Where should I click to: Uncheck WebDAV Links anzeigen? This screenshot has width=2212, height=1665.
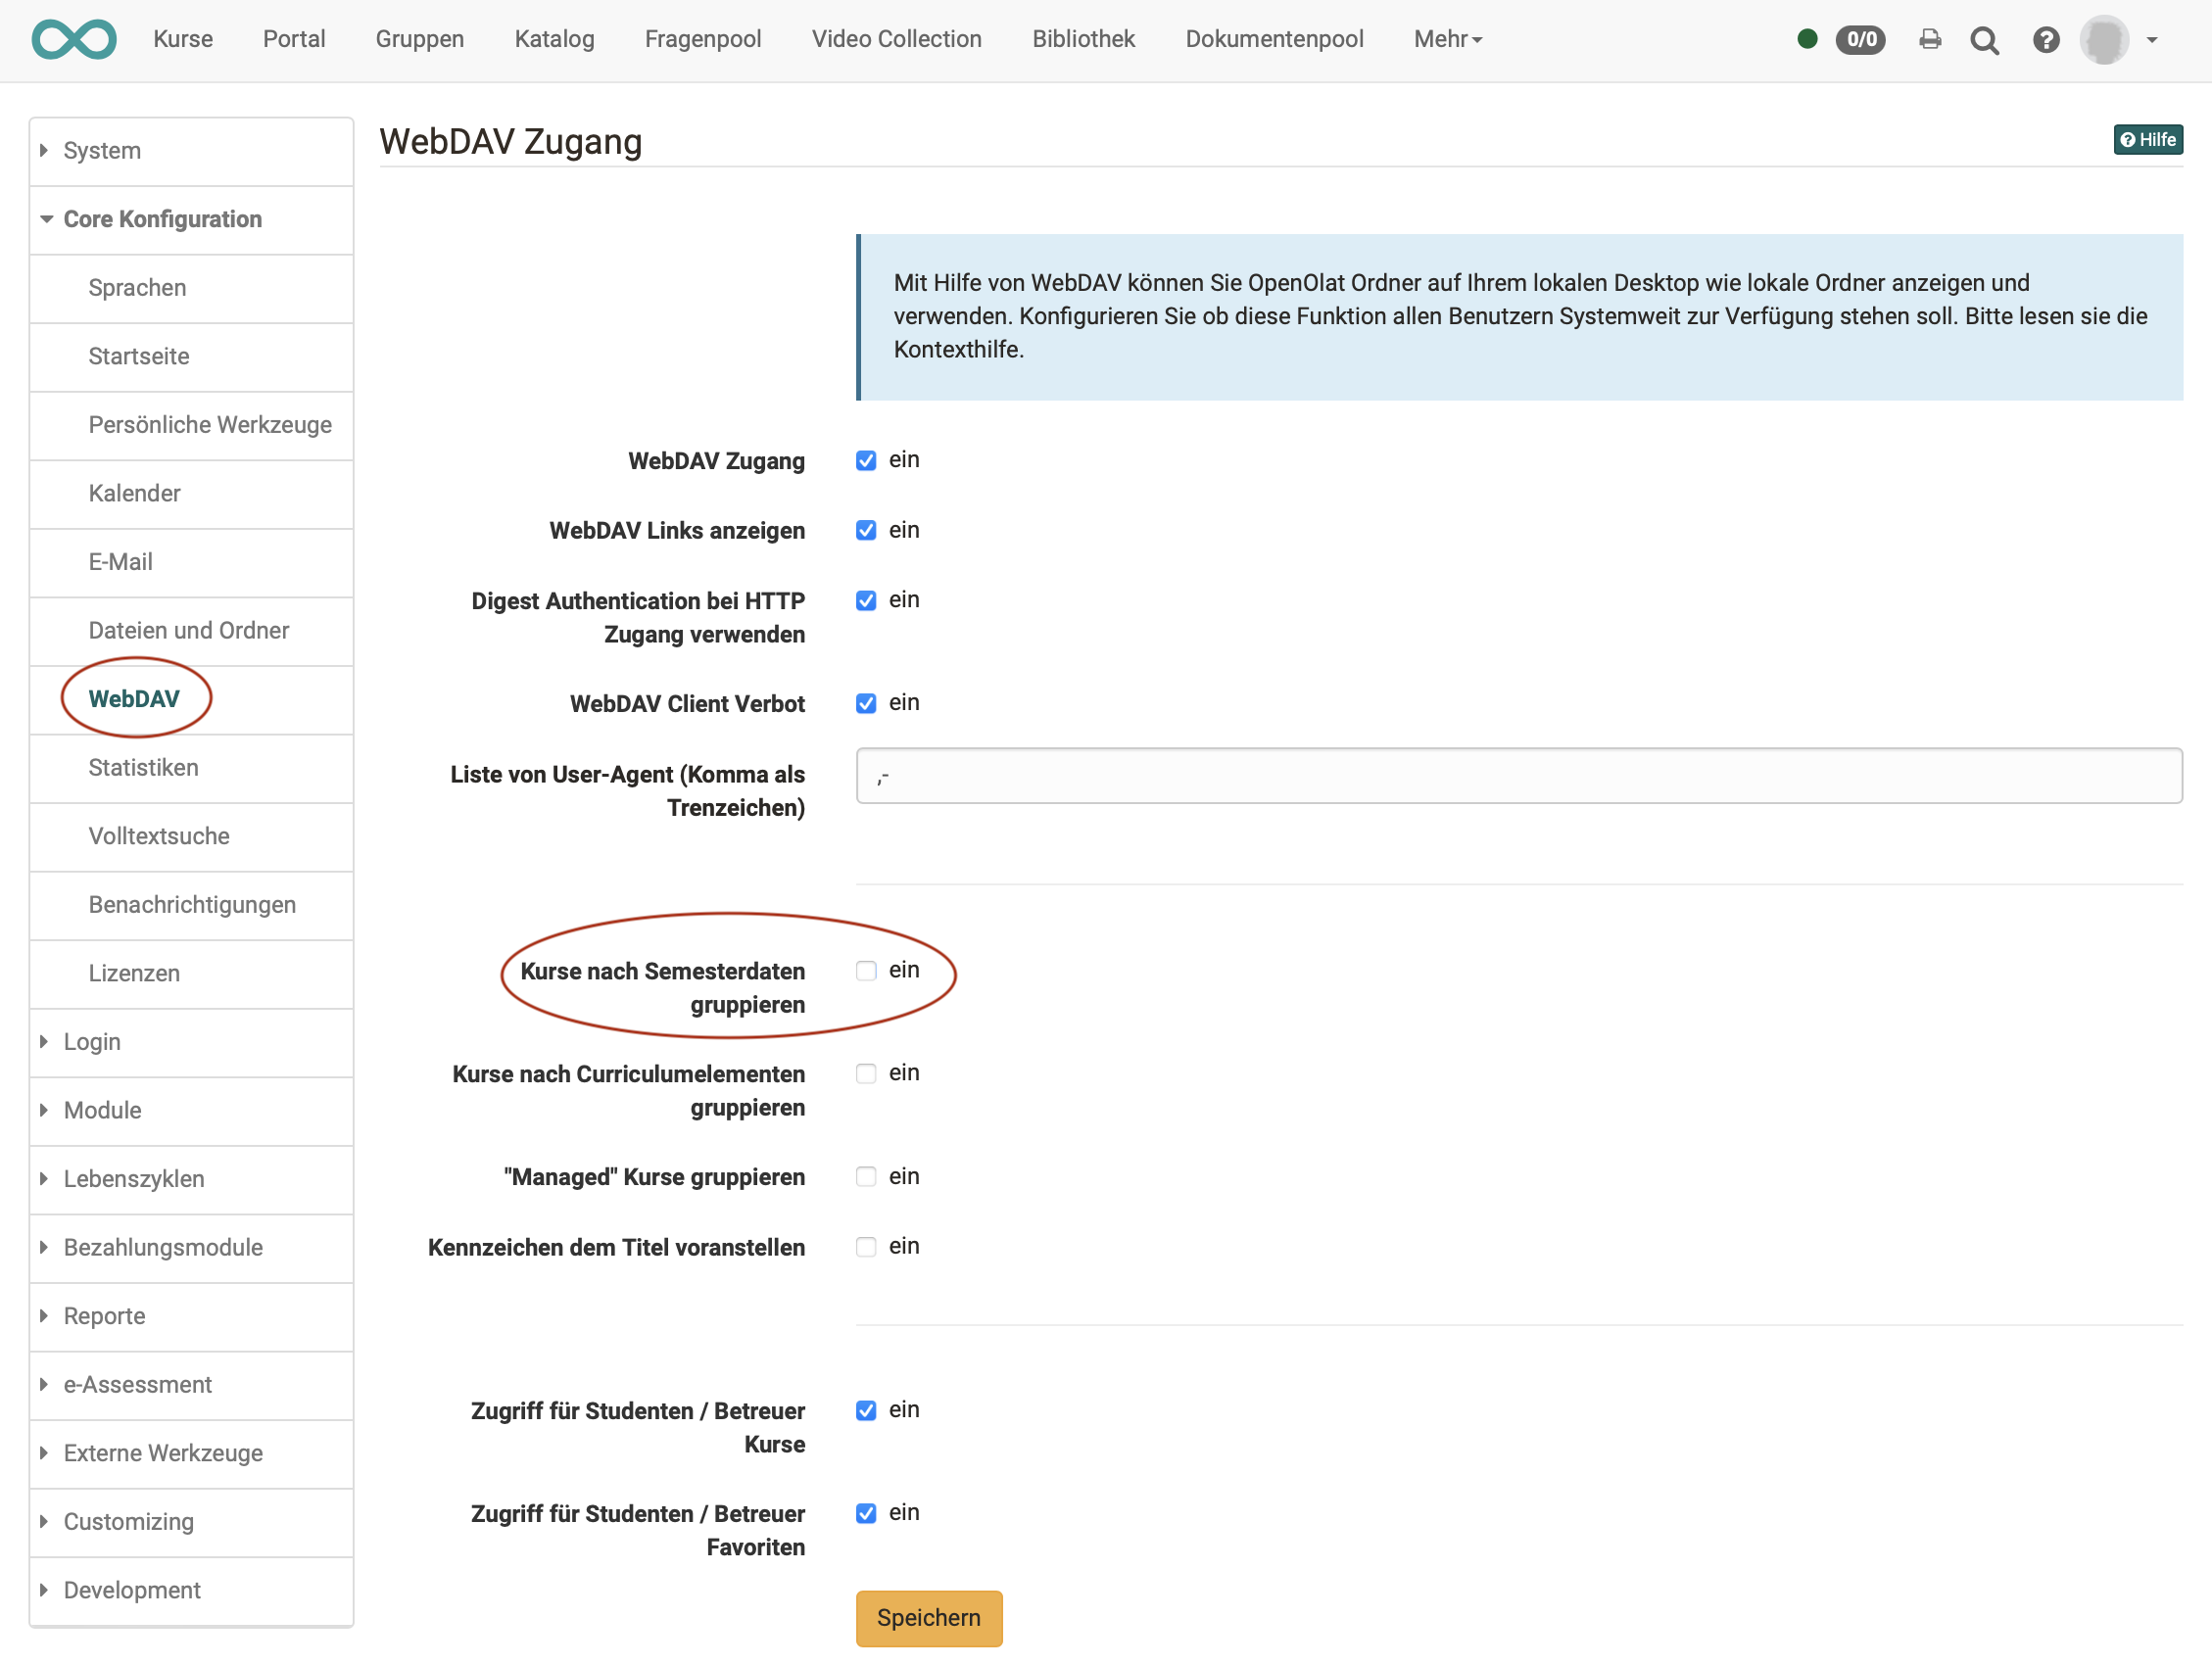coord(866,531)
